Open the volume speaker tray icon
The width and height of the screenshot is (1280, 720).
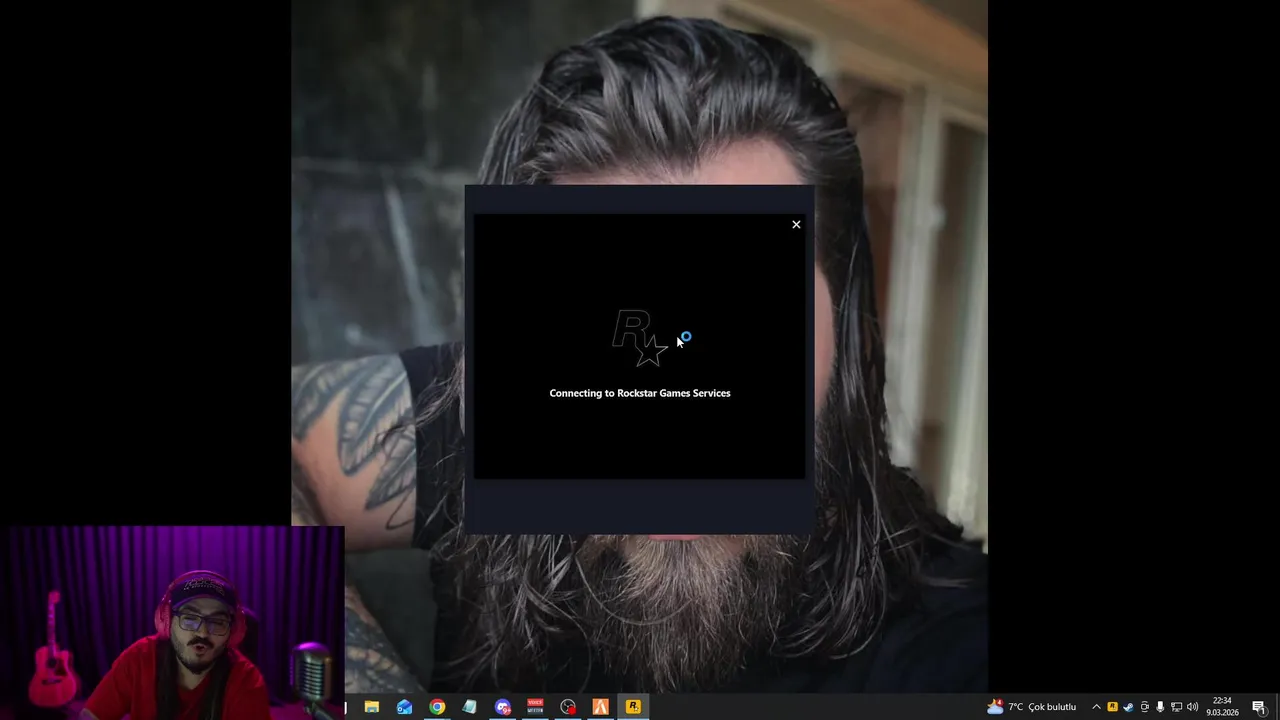1192,707
